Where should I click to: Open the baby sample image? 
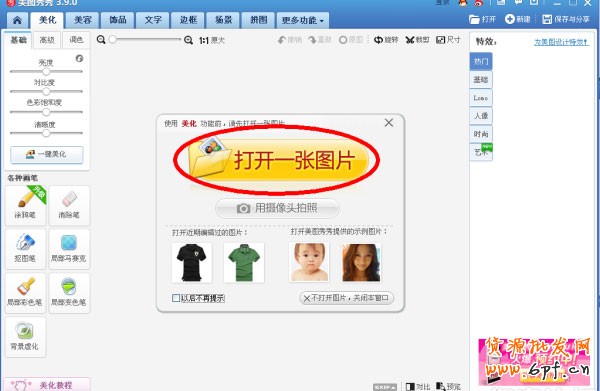pos(309,262)
